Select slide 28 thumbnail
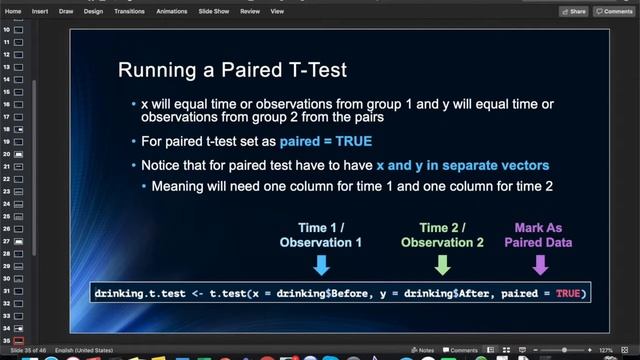 (18, 254)
